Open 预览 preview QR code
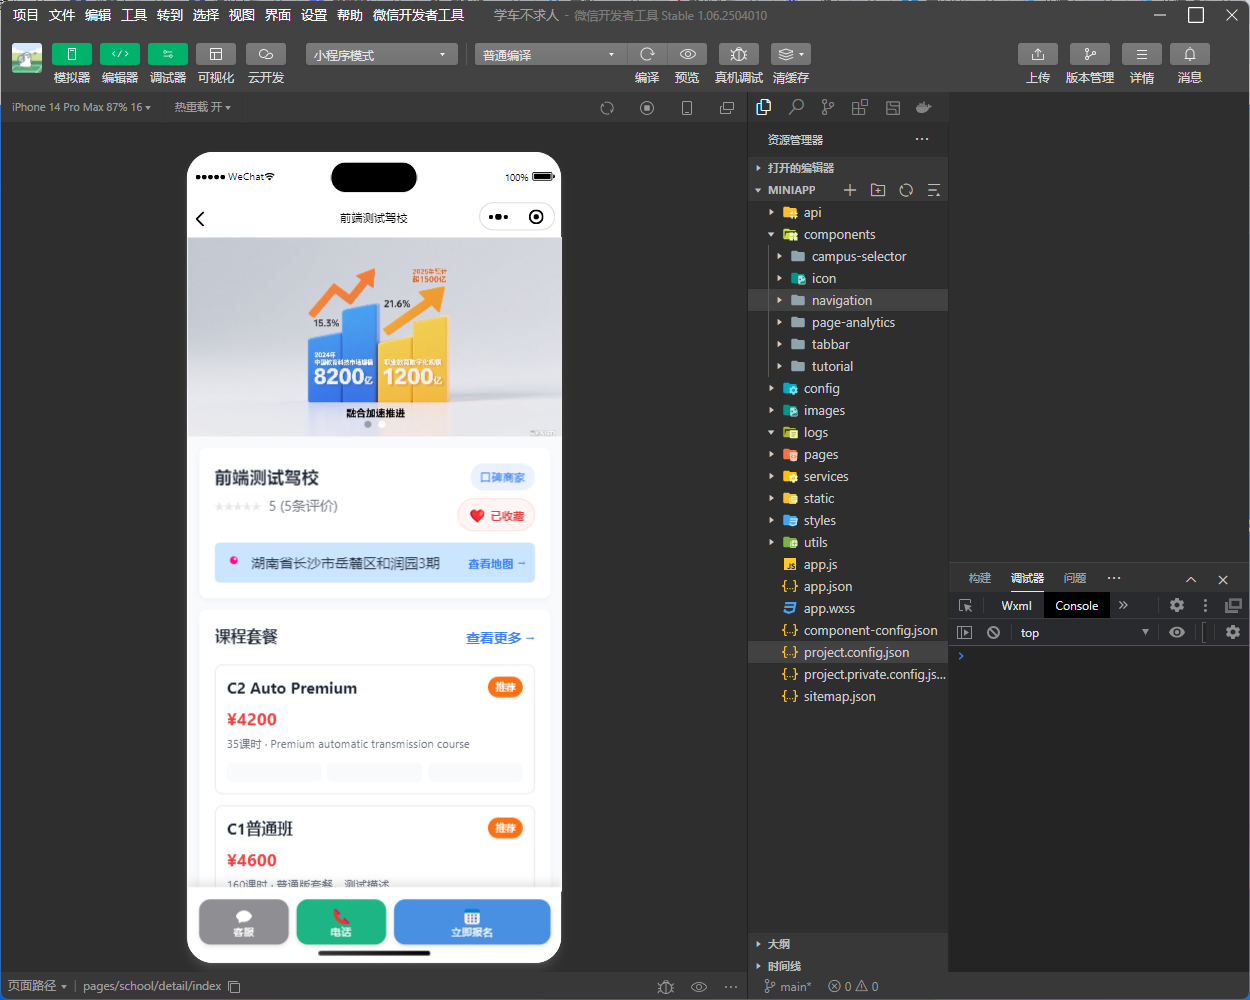This screenshot has height=1000, width=1250. (687, 54)
